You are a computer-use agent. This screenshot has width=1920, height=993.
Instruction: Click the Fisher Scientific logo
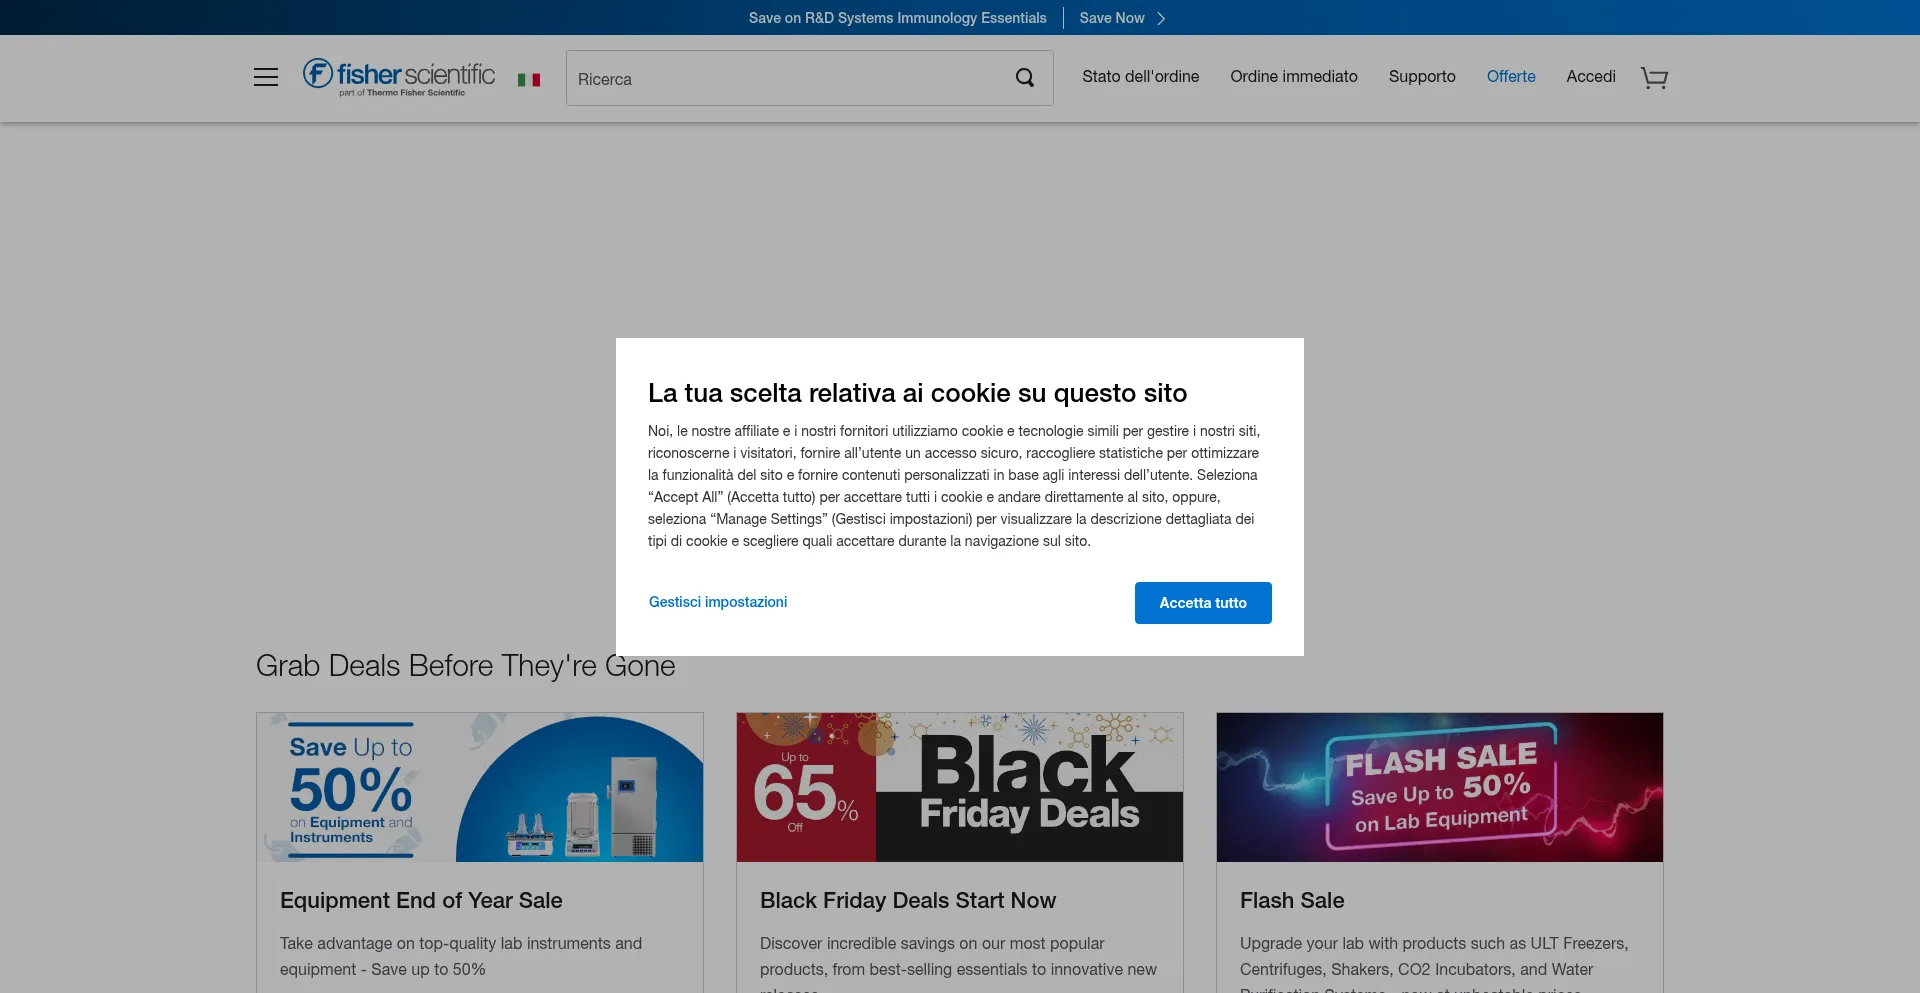click(398, 77)
